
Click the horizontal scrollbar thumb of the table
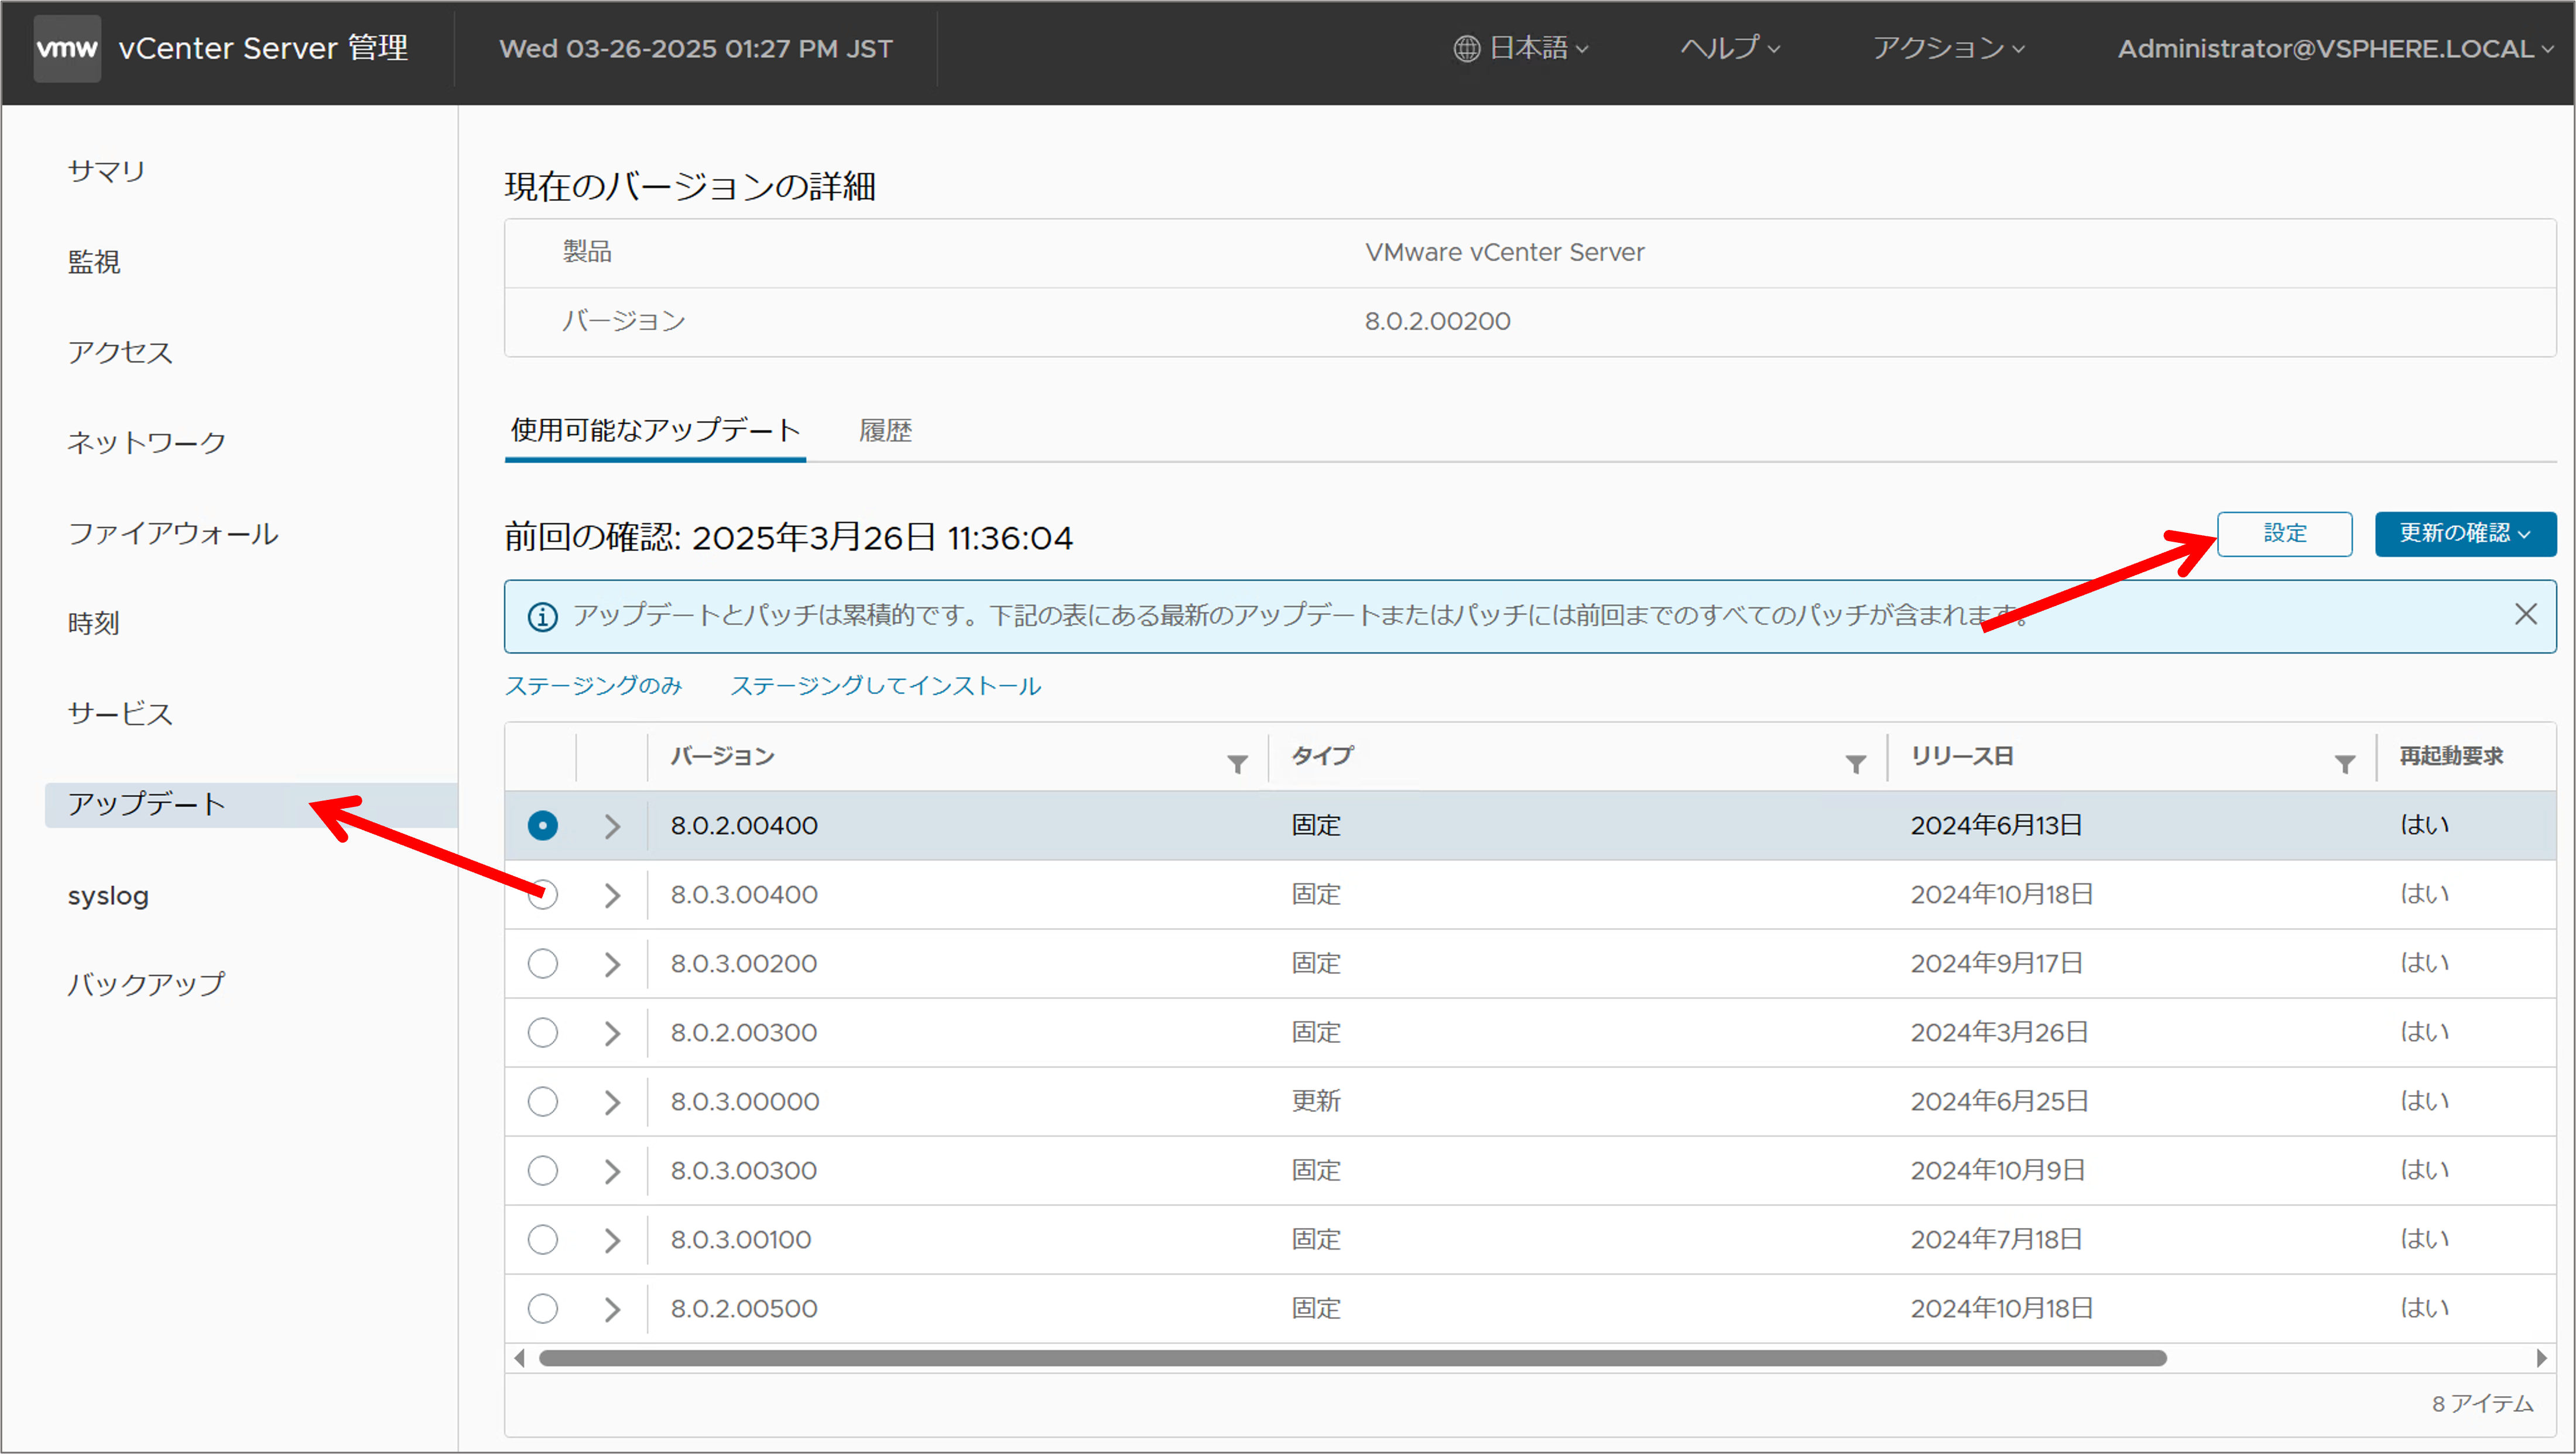(1352, 1358)
